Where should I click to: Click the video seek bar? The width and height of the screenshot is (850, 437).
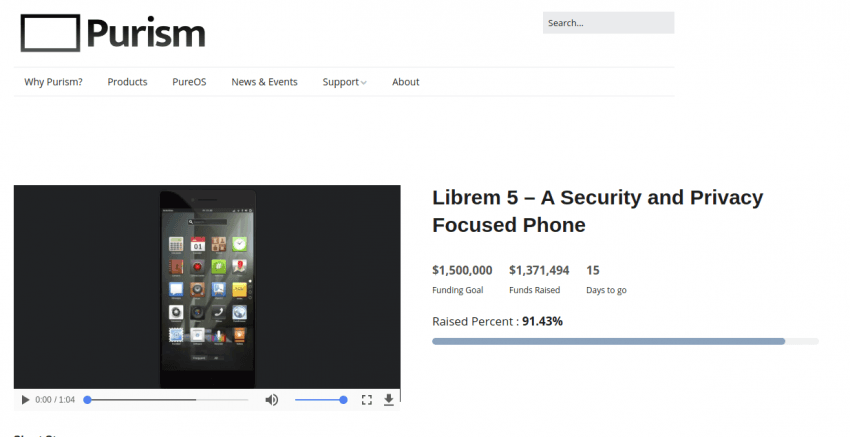coord(166,400)
